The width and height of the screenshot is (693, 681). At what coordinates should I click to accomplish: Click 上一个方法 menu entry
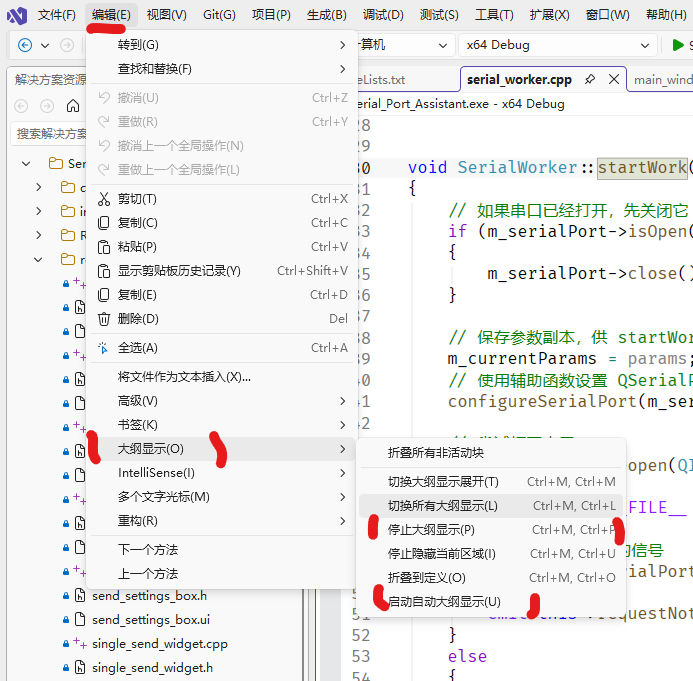click(222, 574)
